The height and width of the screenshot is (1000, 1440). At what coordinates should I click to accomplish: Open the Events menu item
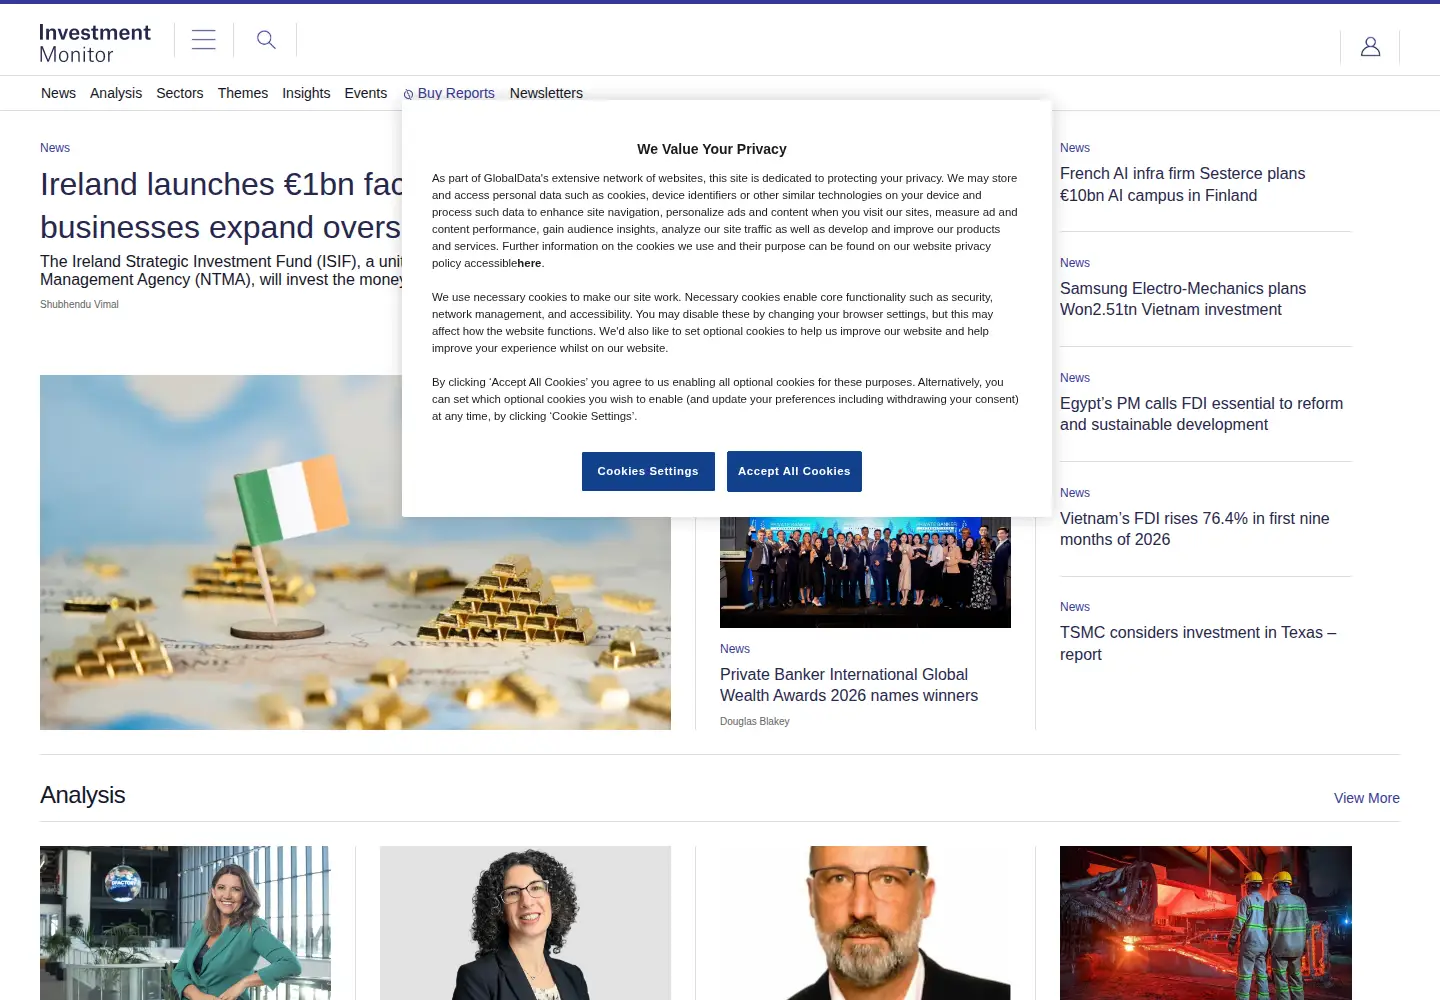point(366,93)
